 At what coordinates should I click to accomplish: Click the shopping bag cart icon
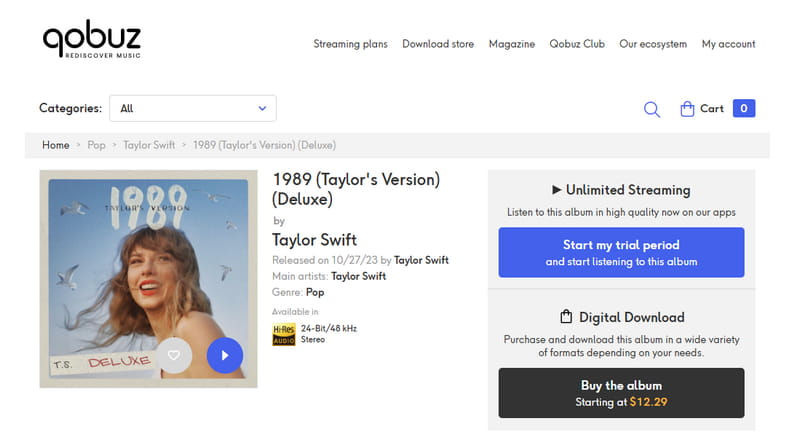pos(687,109)
